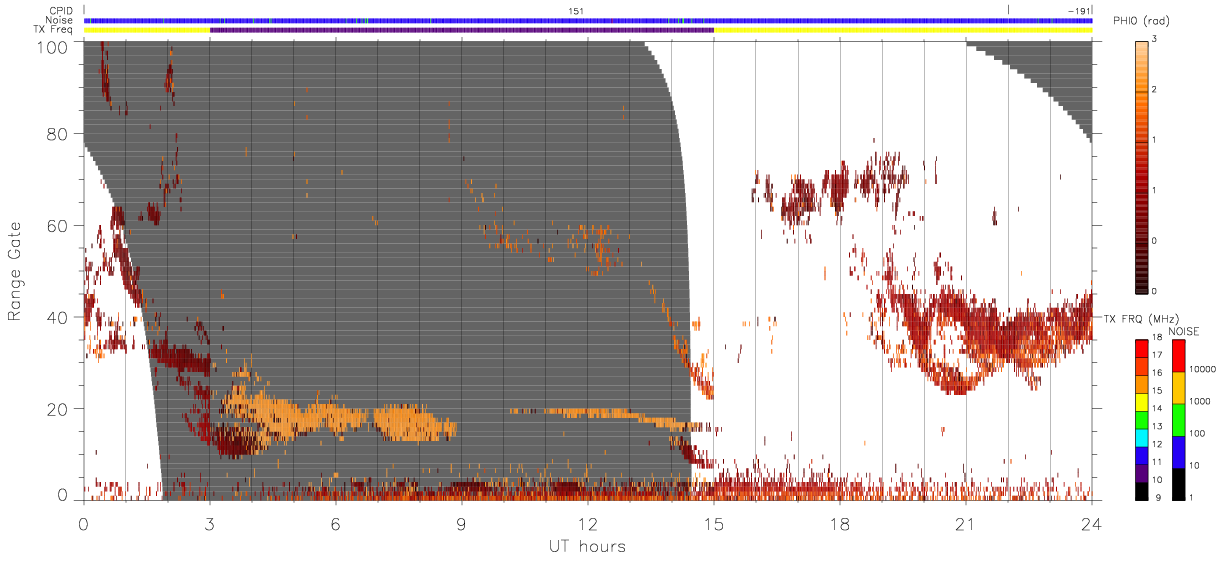This screenshot has width=1228, height=567.
Task: Click the '2' tick on PHI0 colorbar
Action: pos(1154,91)
